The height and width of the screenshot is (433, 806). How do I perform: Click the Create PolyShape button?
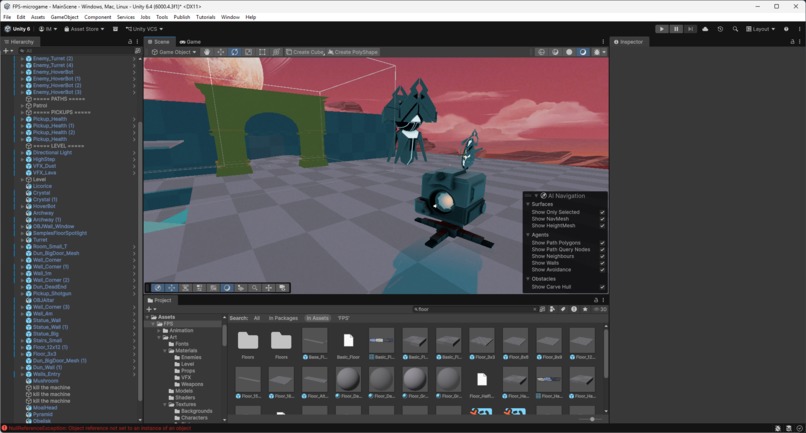pyautogui.click(x=353, y=52)
